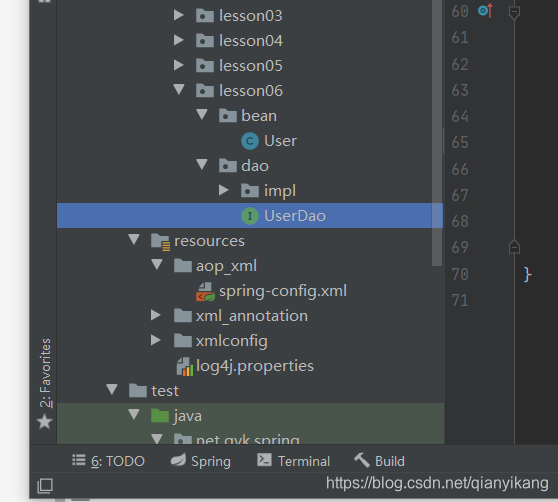This screenshot has height=502, width=558.
Task: Open the 2: Favorites side tab
Action: point(45,372)
